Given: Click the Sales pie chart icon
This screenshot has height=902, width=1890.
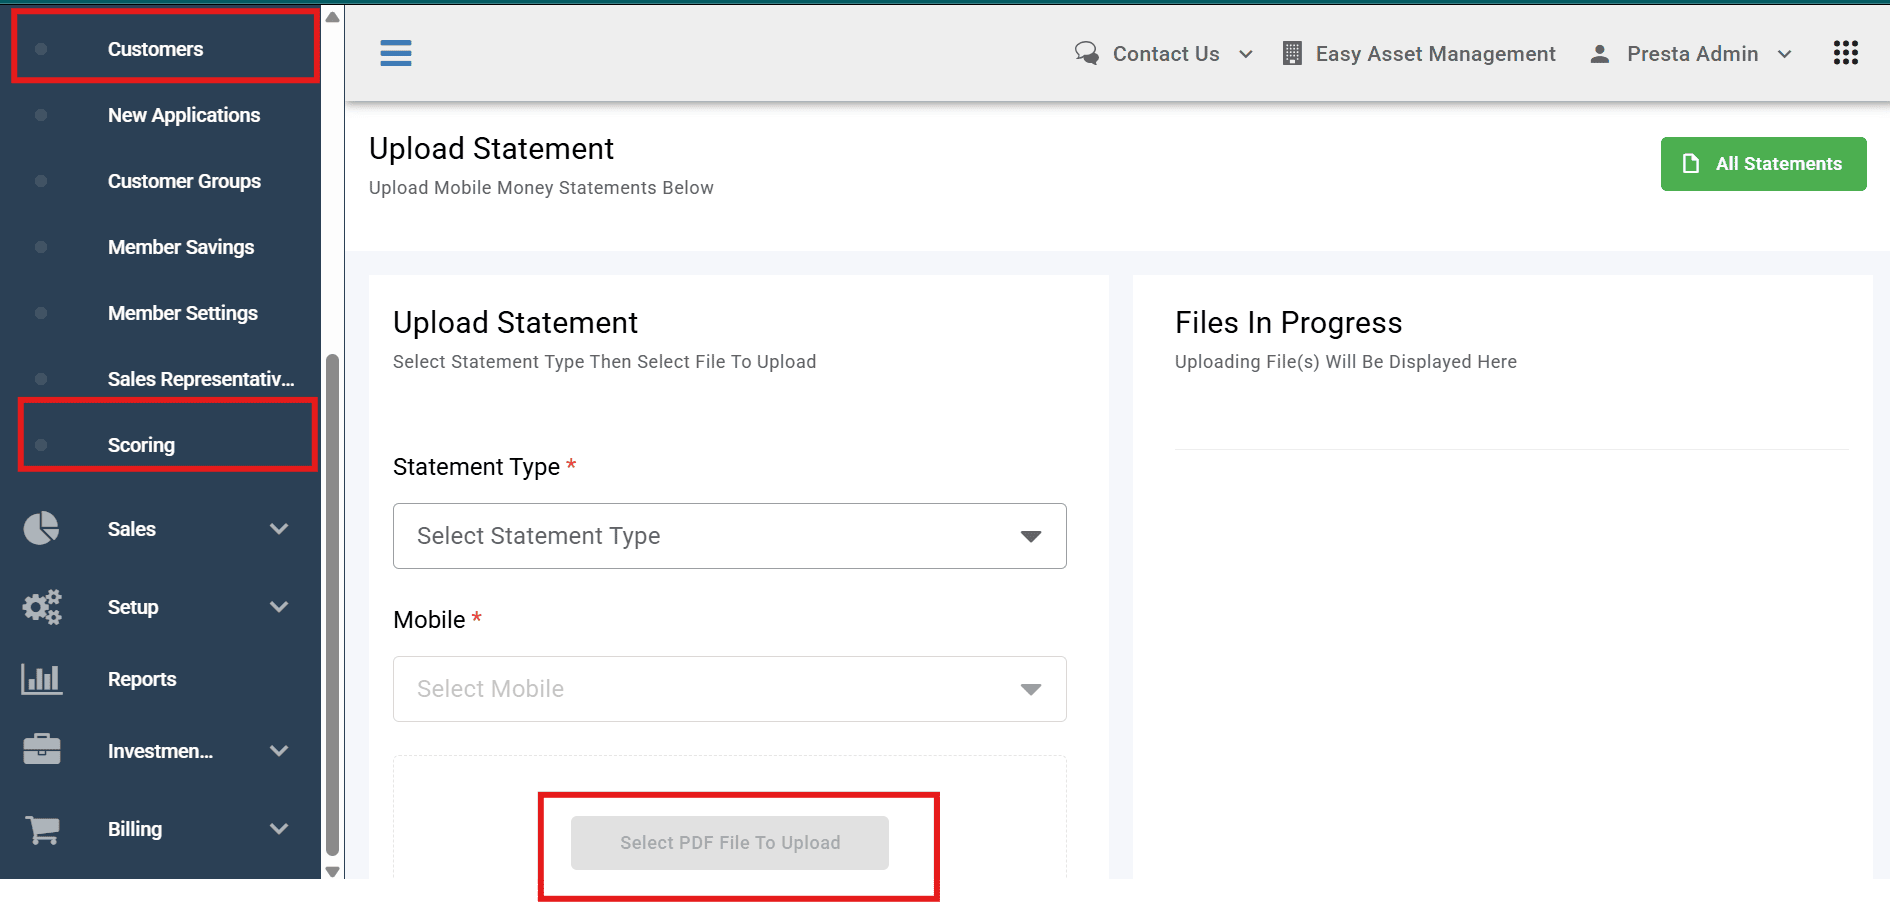Looking at the screenshot, I should click(41, 528).
